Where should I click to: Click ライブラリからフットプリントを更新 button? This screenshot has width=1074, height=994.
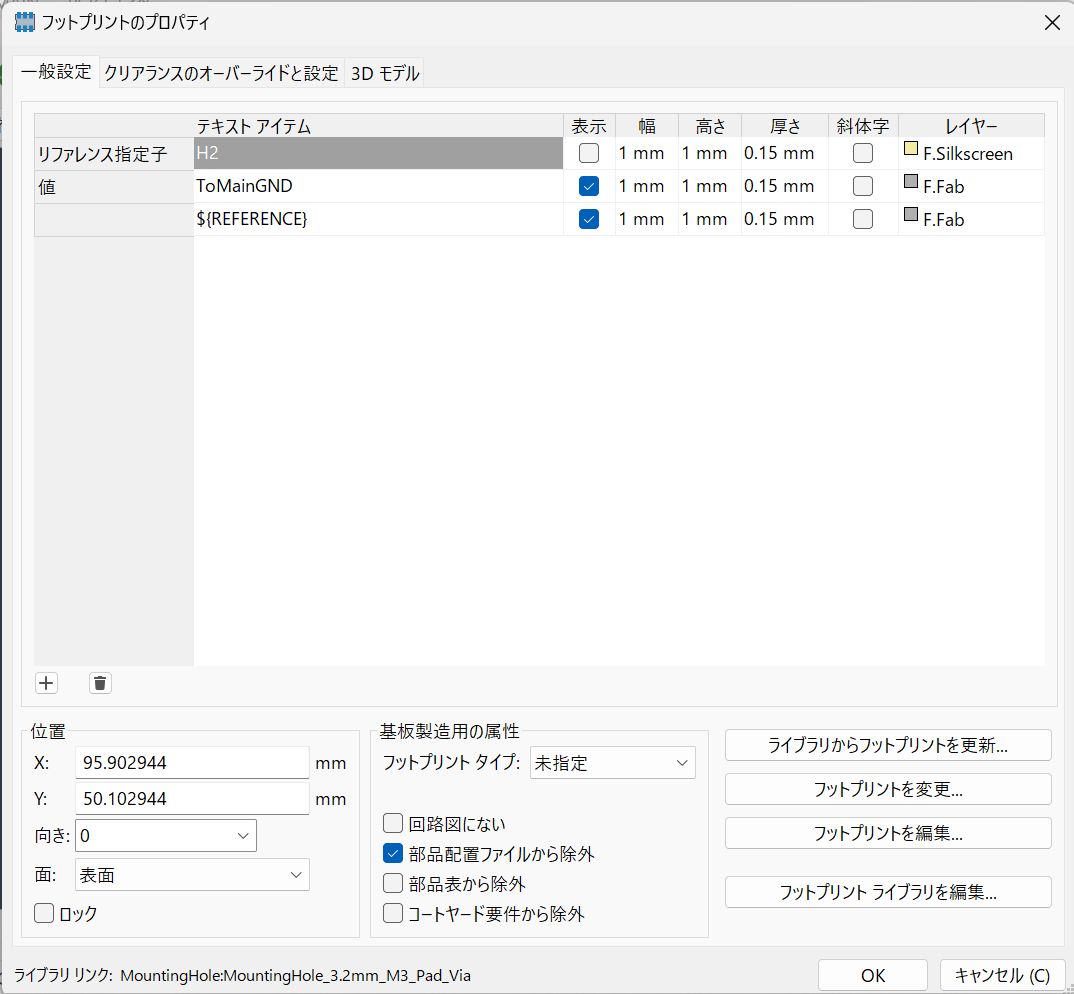coord(888,745)
